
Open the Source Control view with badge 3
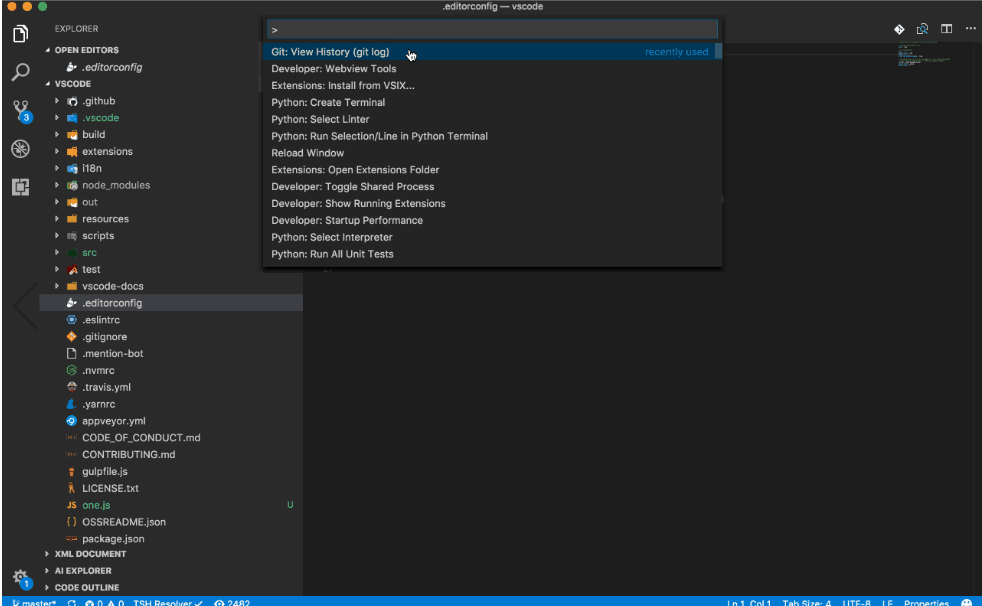(x=21, y=111)
